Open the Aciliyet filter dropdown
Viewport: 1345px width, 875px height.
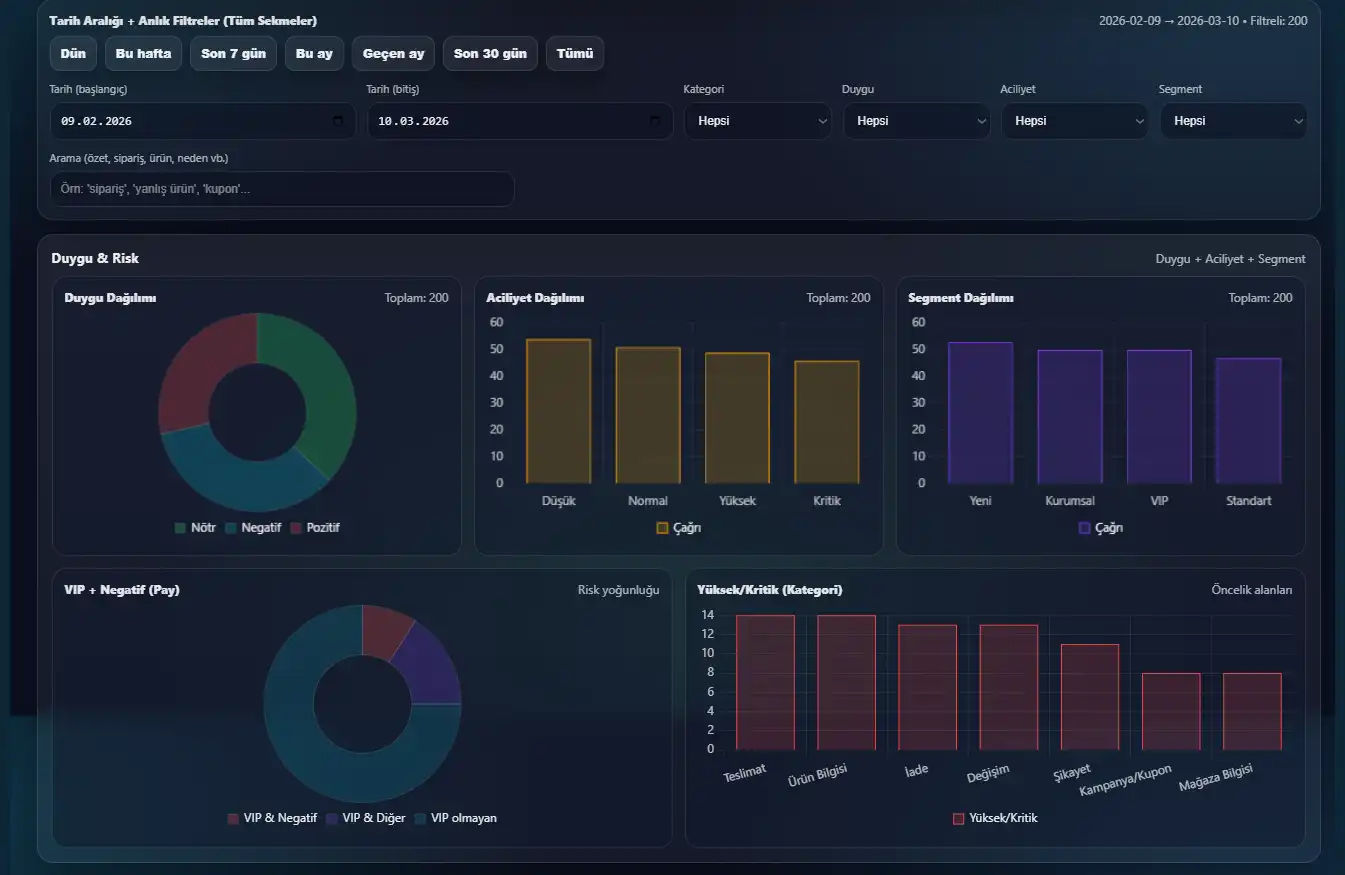[x=1074, y=121]
